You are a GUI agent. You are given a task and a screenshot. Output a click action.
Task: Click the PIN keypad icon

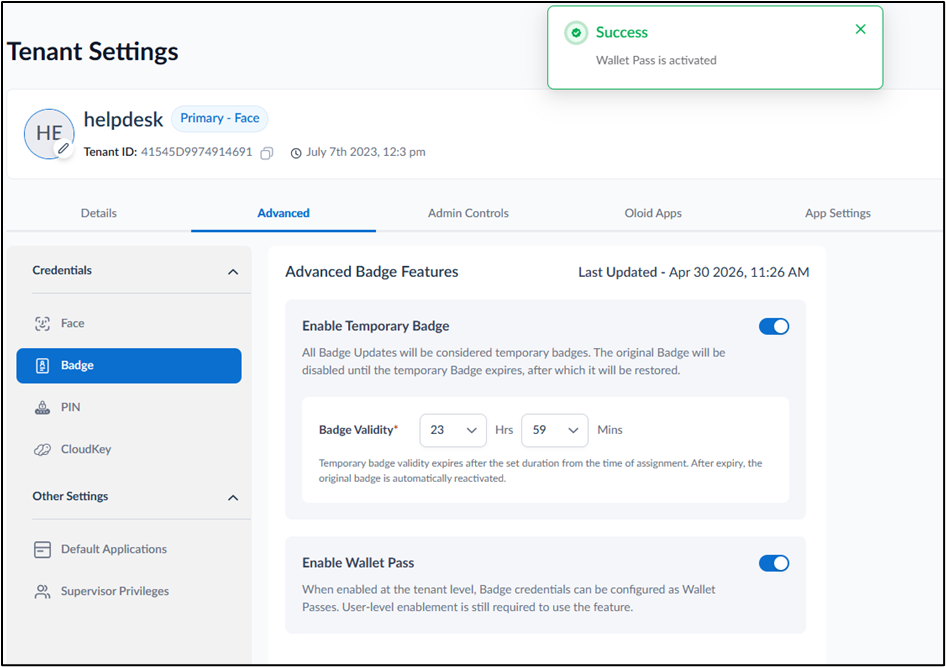pyautogui.click(x=42, y=408)
